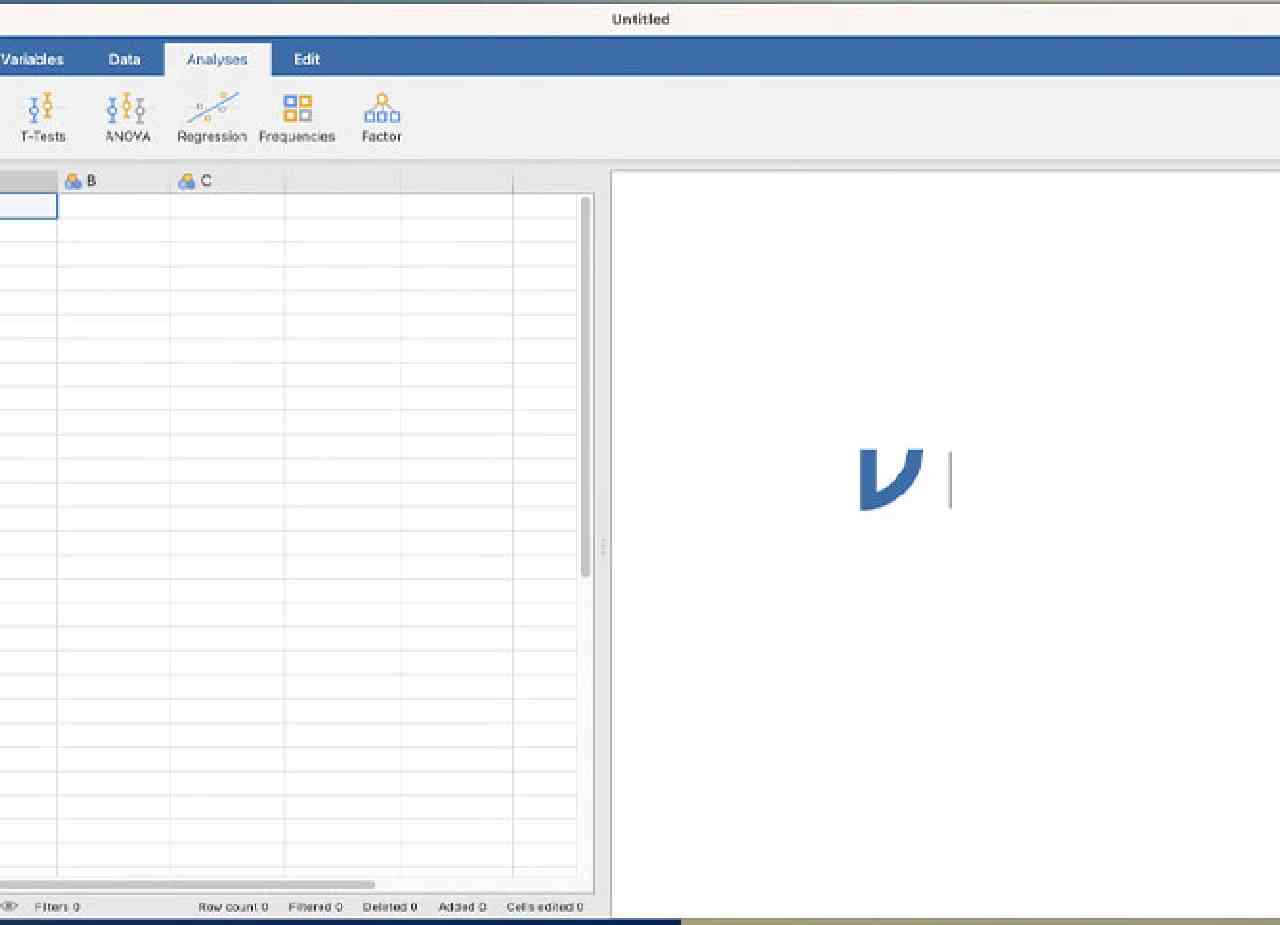Click the horizontal scrollbar of the data grid
Image resolution: width=1280 pixels, height=925 pixels.
[x=187, y=884]
